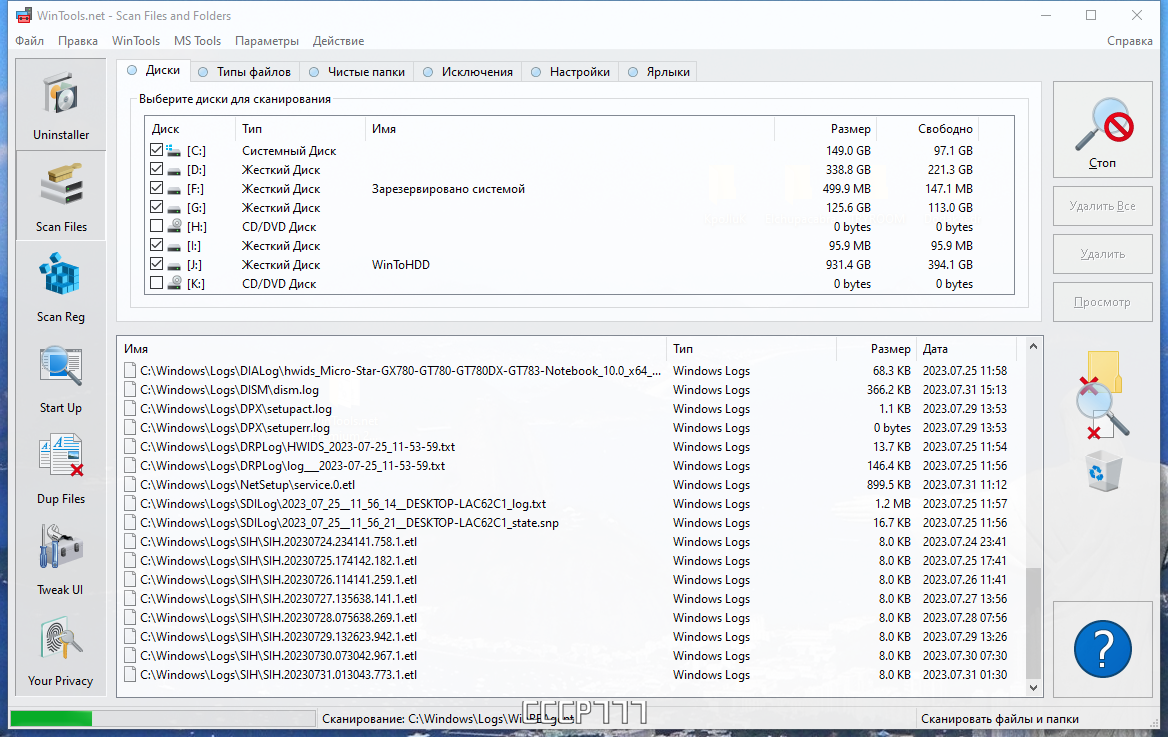Sort disks by the Свободно column header
This screenshot has width=1168, height=737.
pyautogui.click(x=927, y=129)
